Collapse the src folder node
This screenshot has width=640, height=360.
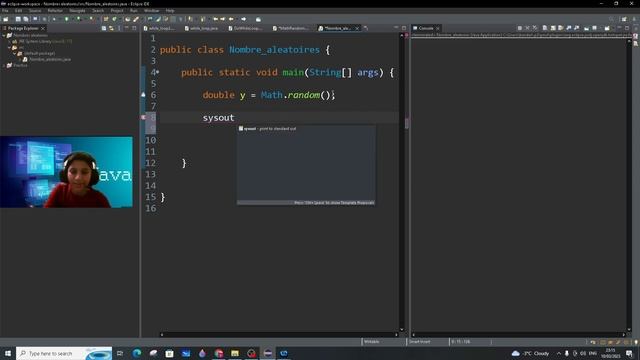click(9, 47)
